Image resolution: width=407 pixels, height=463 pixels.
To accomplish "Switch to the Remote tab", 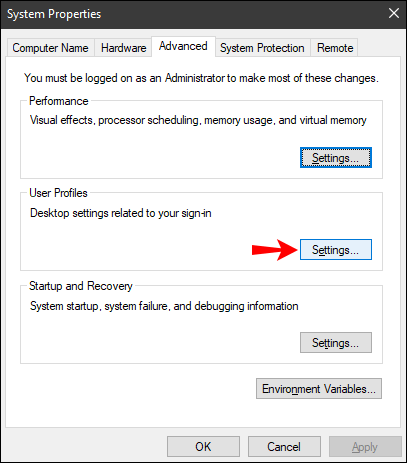I will click(x=335, y=48).
